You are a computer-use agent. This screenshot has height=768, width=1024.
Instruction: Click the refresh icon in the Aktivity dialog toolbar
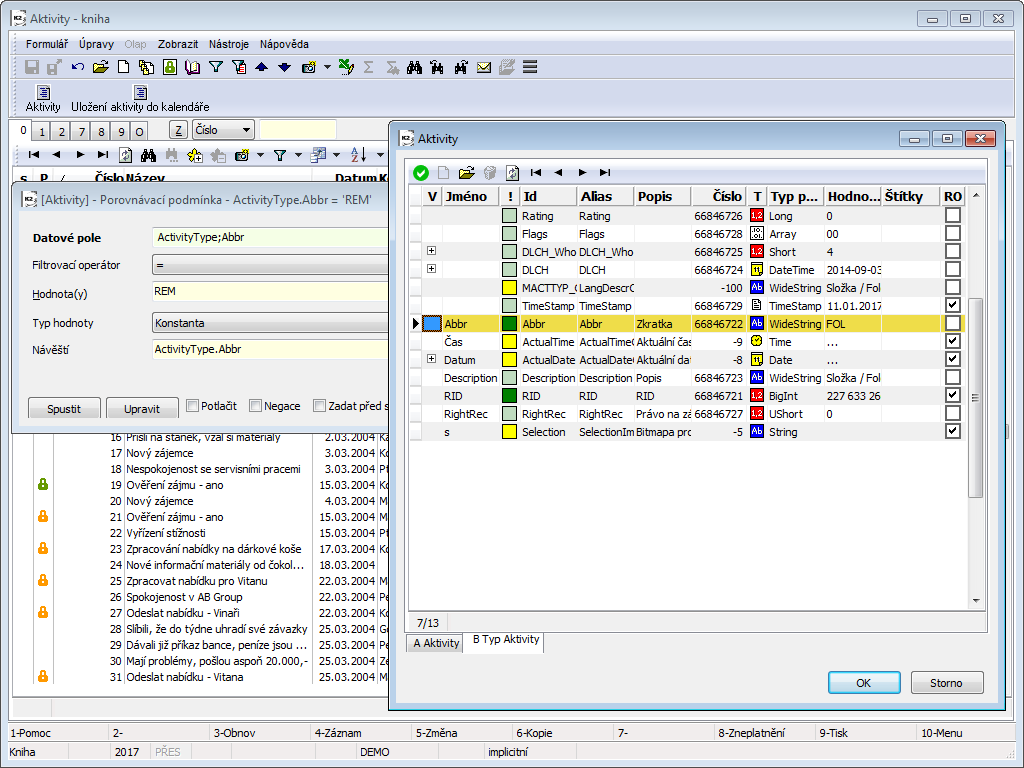513,172
